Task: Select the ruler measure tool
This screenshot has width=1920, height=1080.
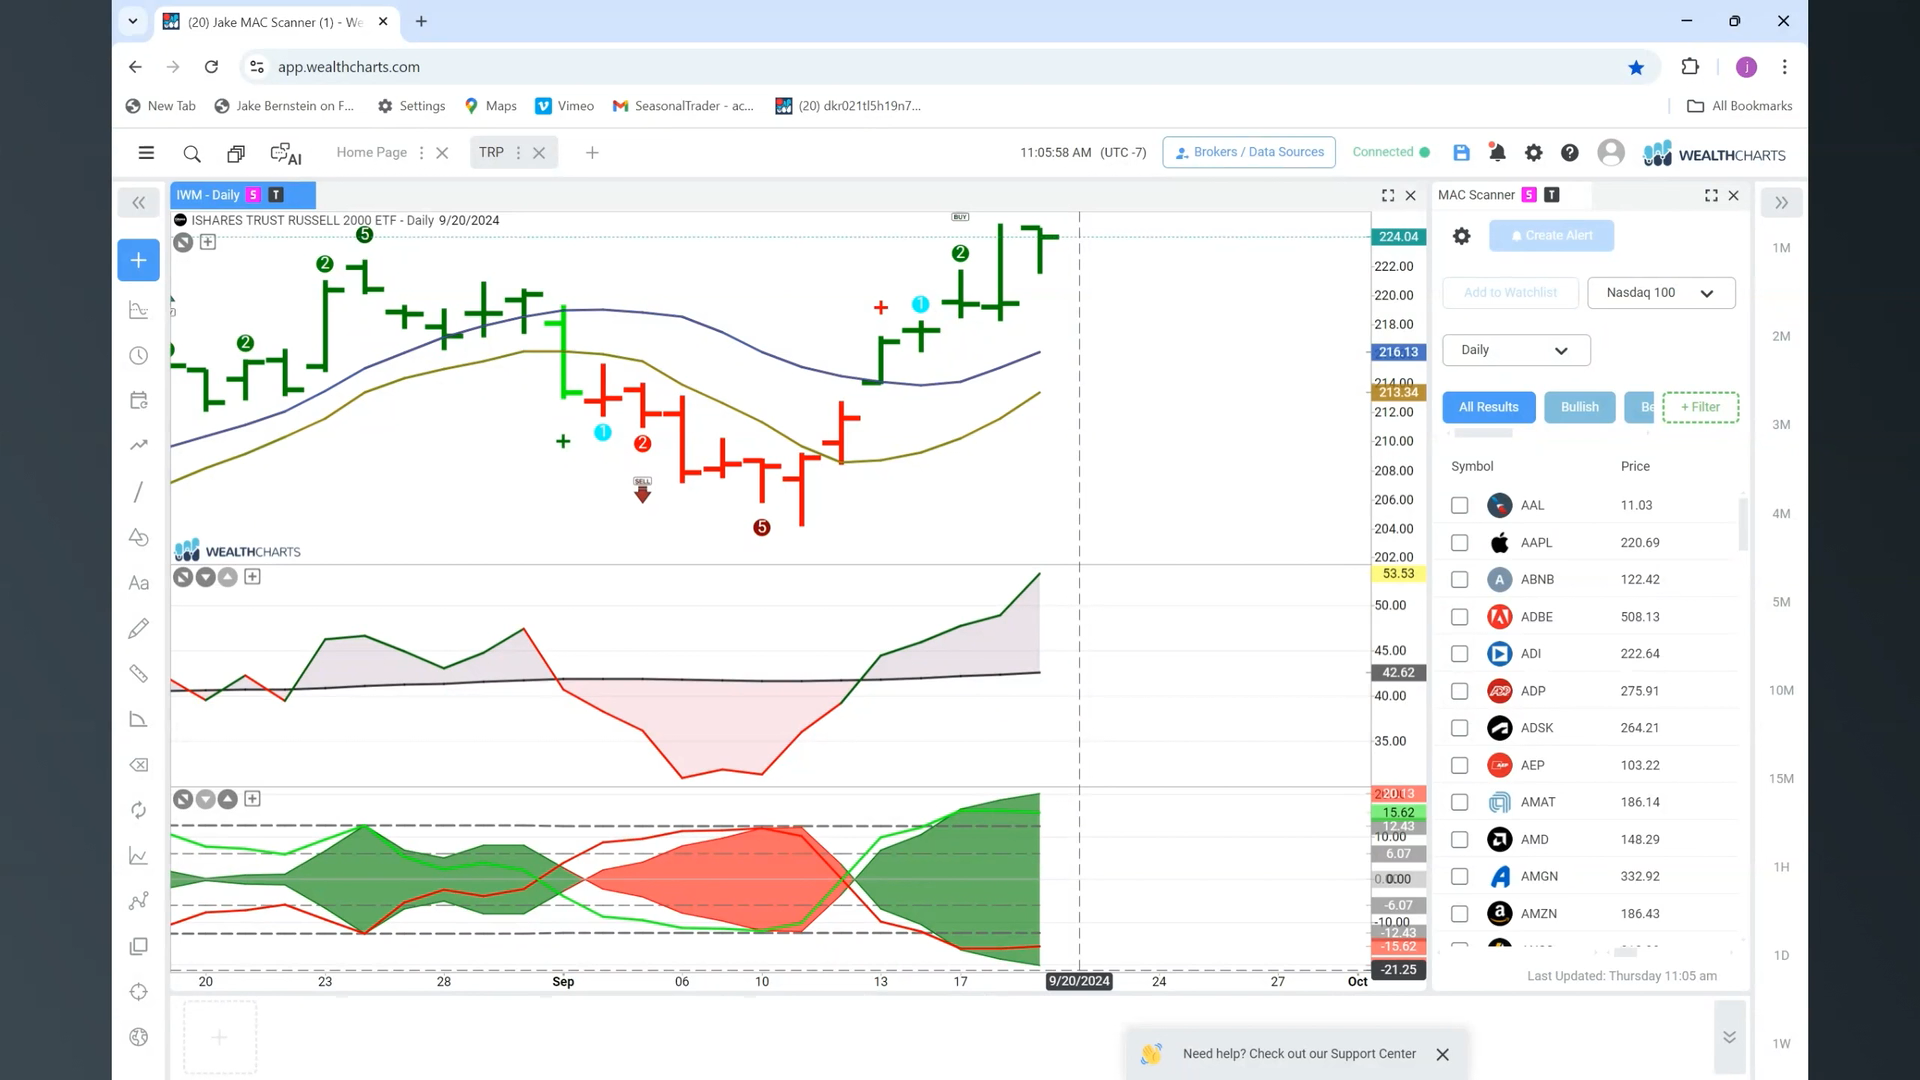Action: [139, 674]
